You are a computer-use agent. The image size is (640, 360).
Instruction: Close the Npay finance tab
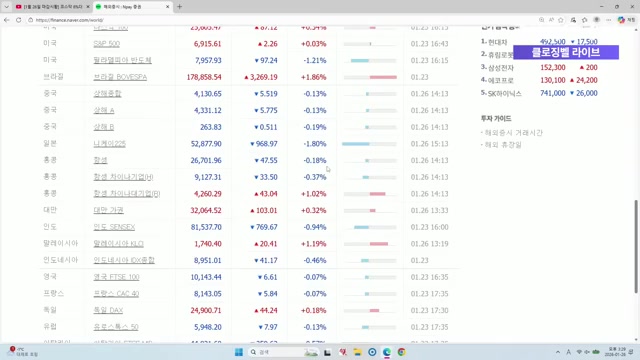coord(167,7)
